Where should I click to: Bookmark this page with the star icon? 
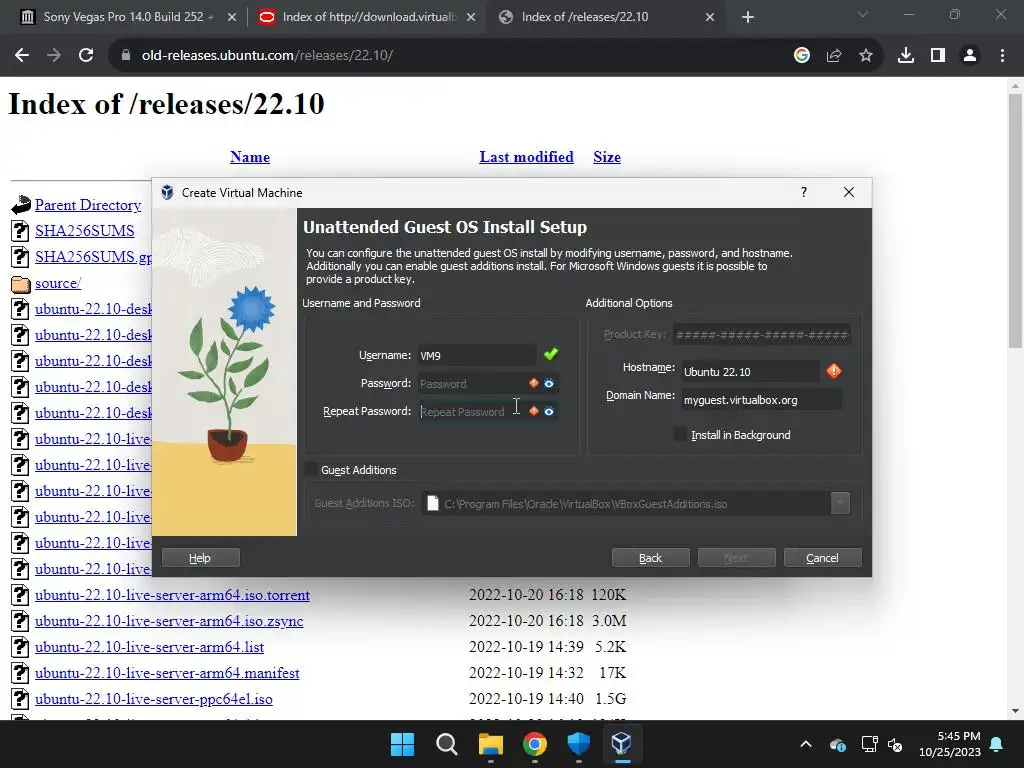866,56
